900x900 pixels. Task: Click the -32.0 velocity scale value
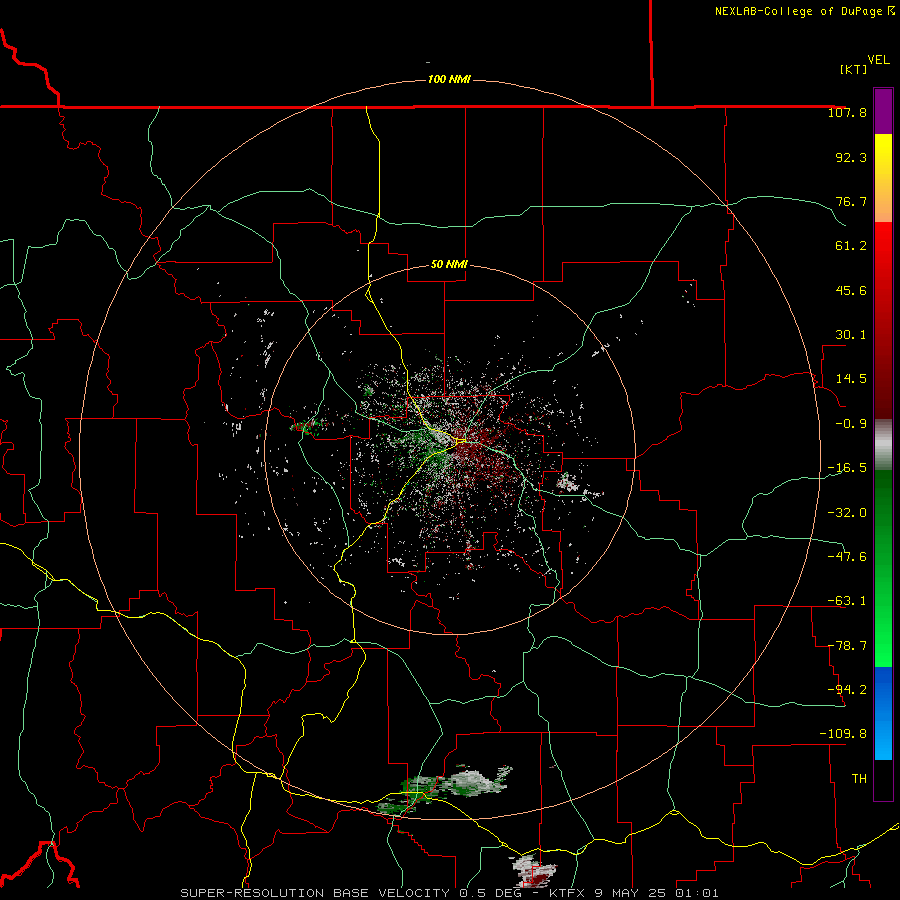(847, 513)
